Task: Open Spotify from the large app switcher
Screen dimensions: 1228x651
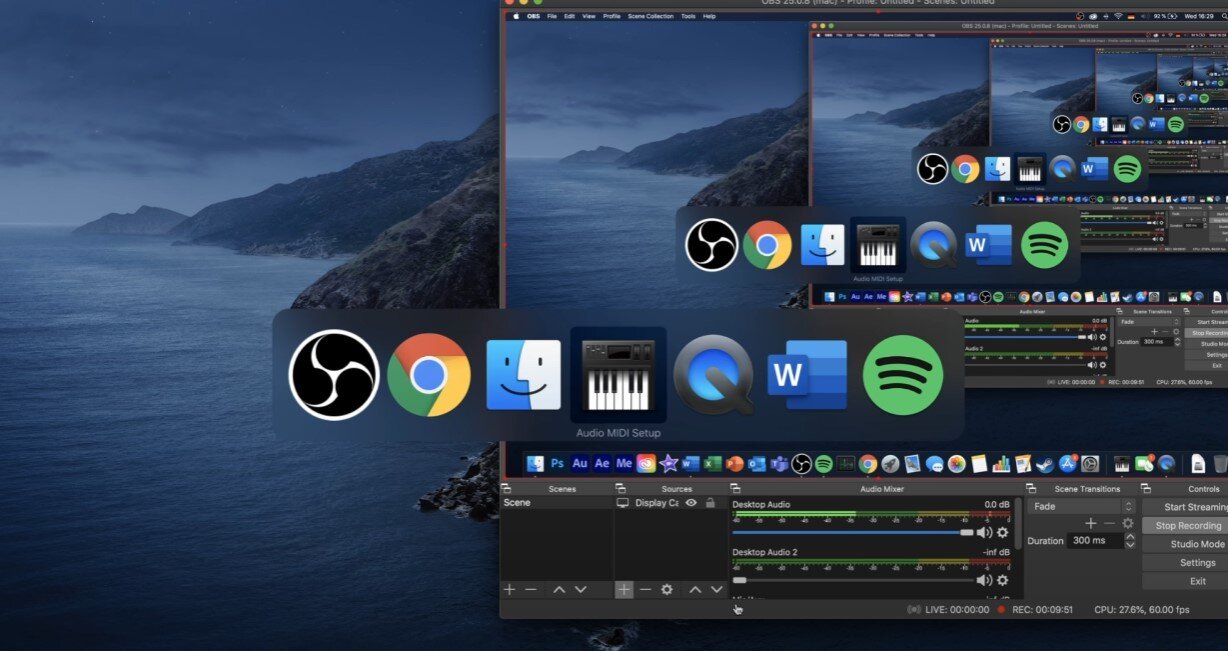Action: tap(903, 375)
